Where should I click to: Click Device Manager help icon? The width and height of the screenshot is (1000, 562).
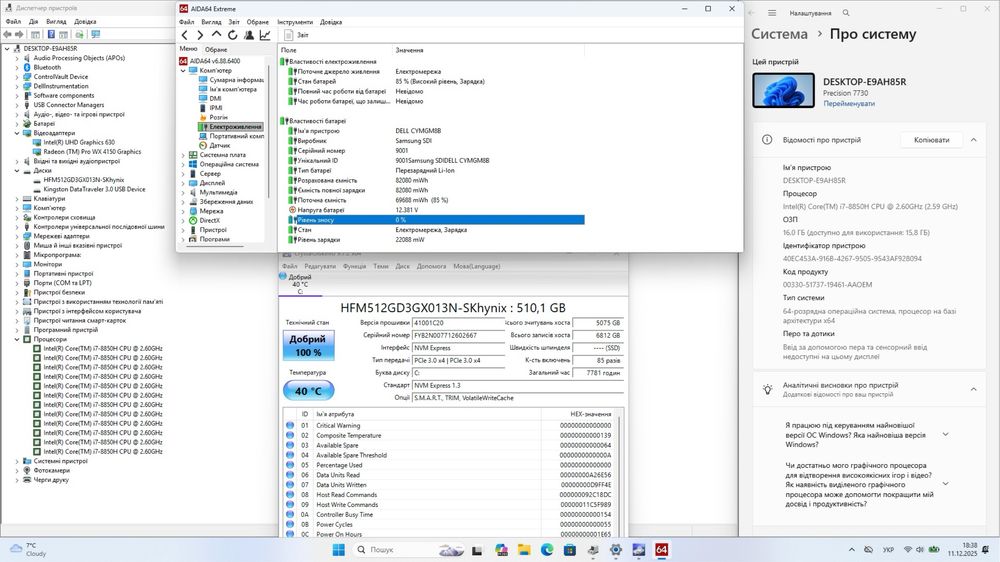51,34
